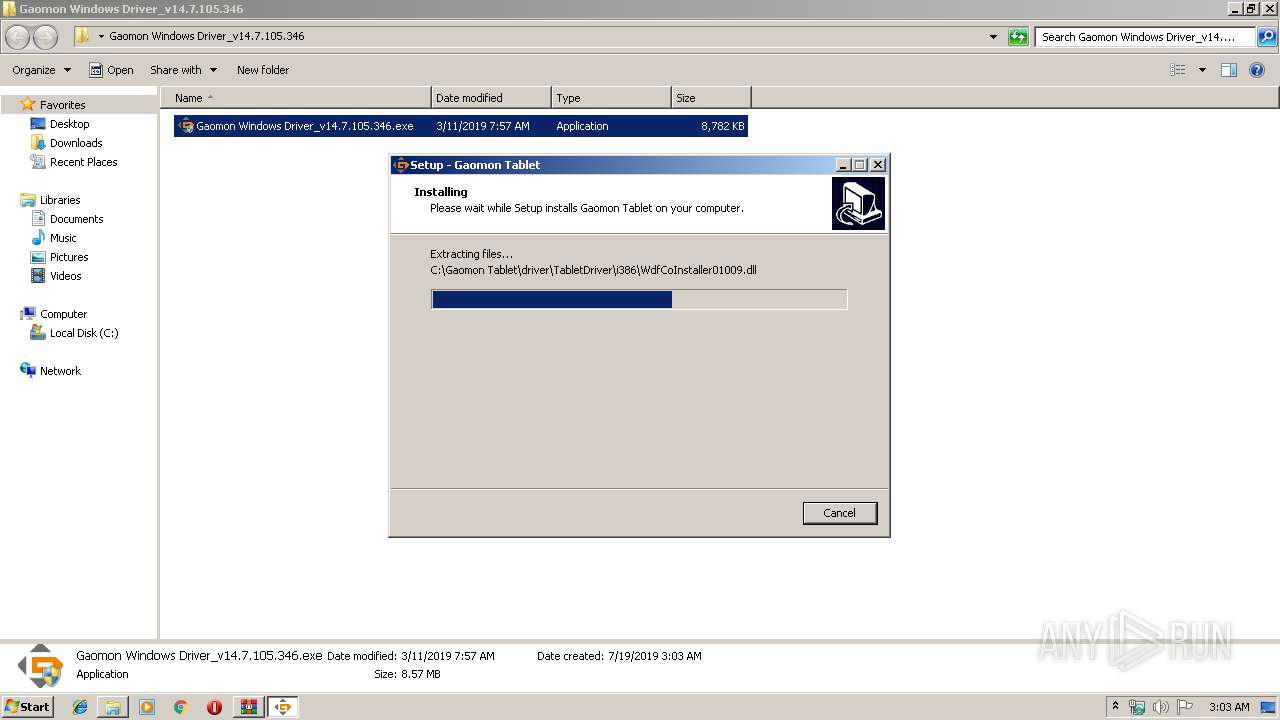
Task: Open Explorer help icon
Action: point(1258,70)
